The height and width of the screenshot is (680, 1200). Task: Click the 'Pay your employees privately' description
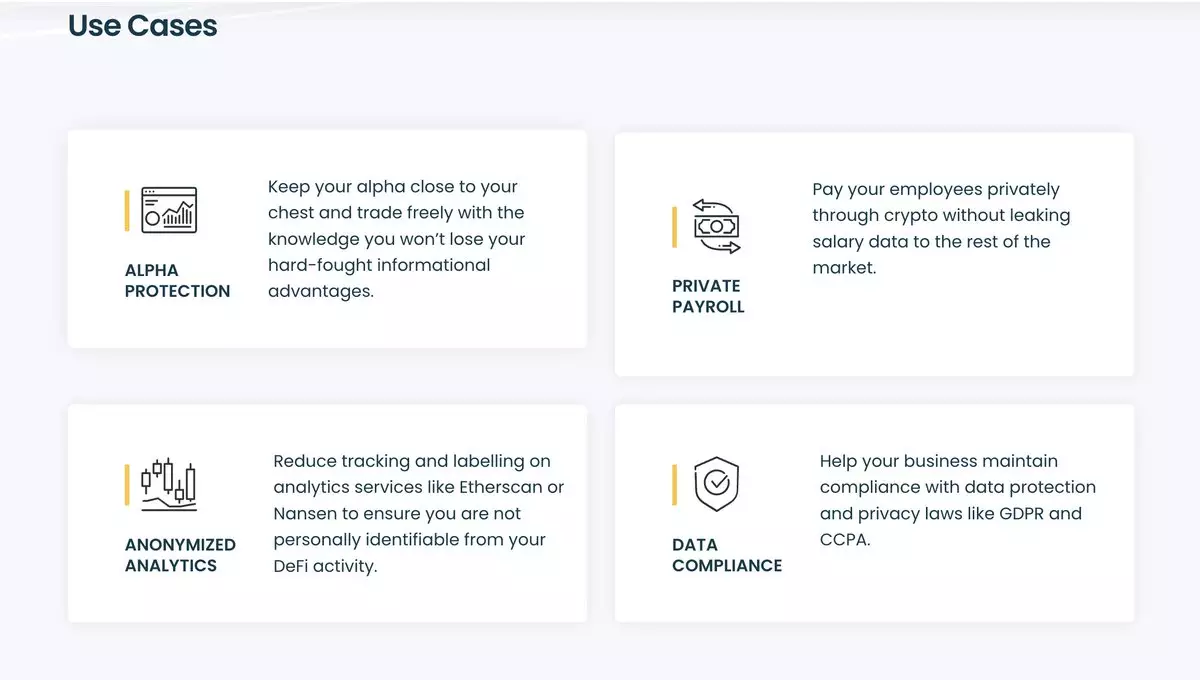click(941, 228)
